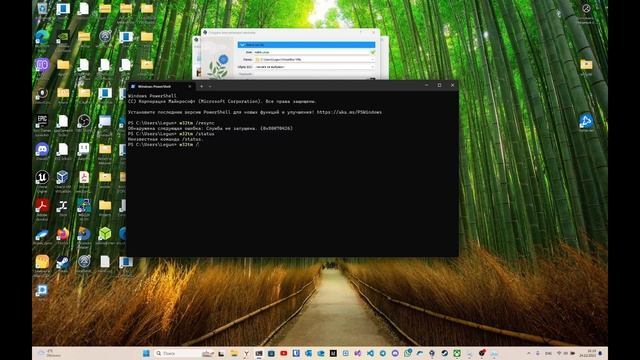Close the Windows PowerShell tab
Screen dimensions: 640x360
click(189, 86)
